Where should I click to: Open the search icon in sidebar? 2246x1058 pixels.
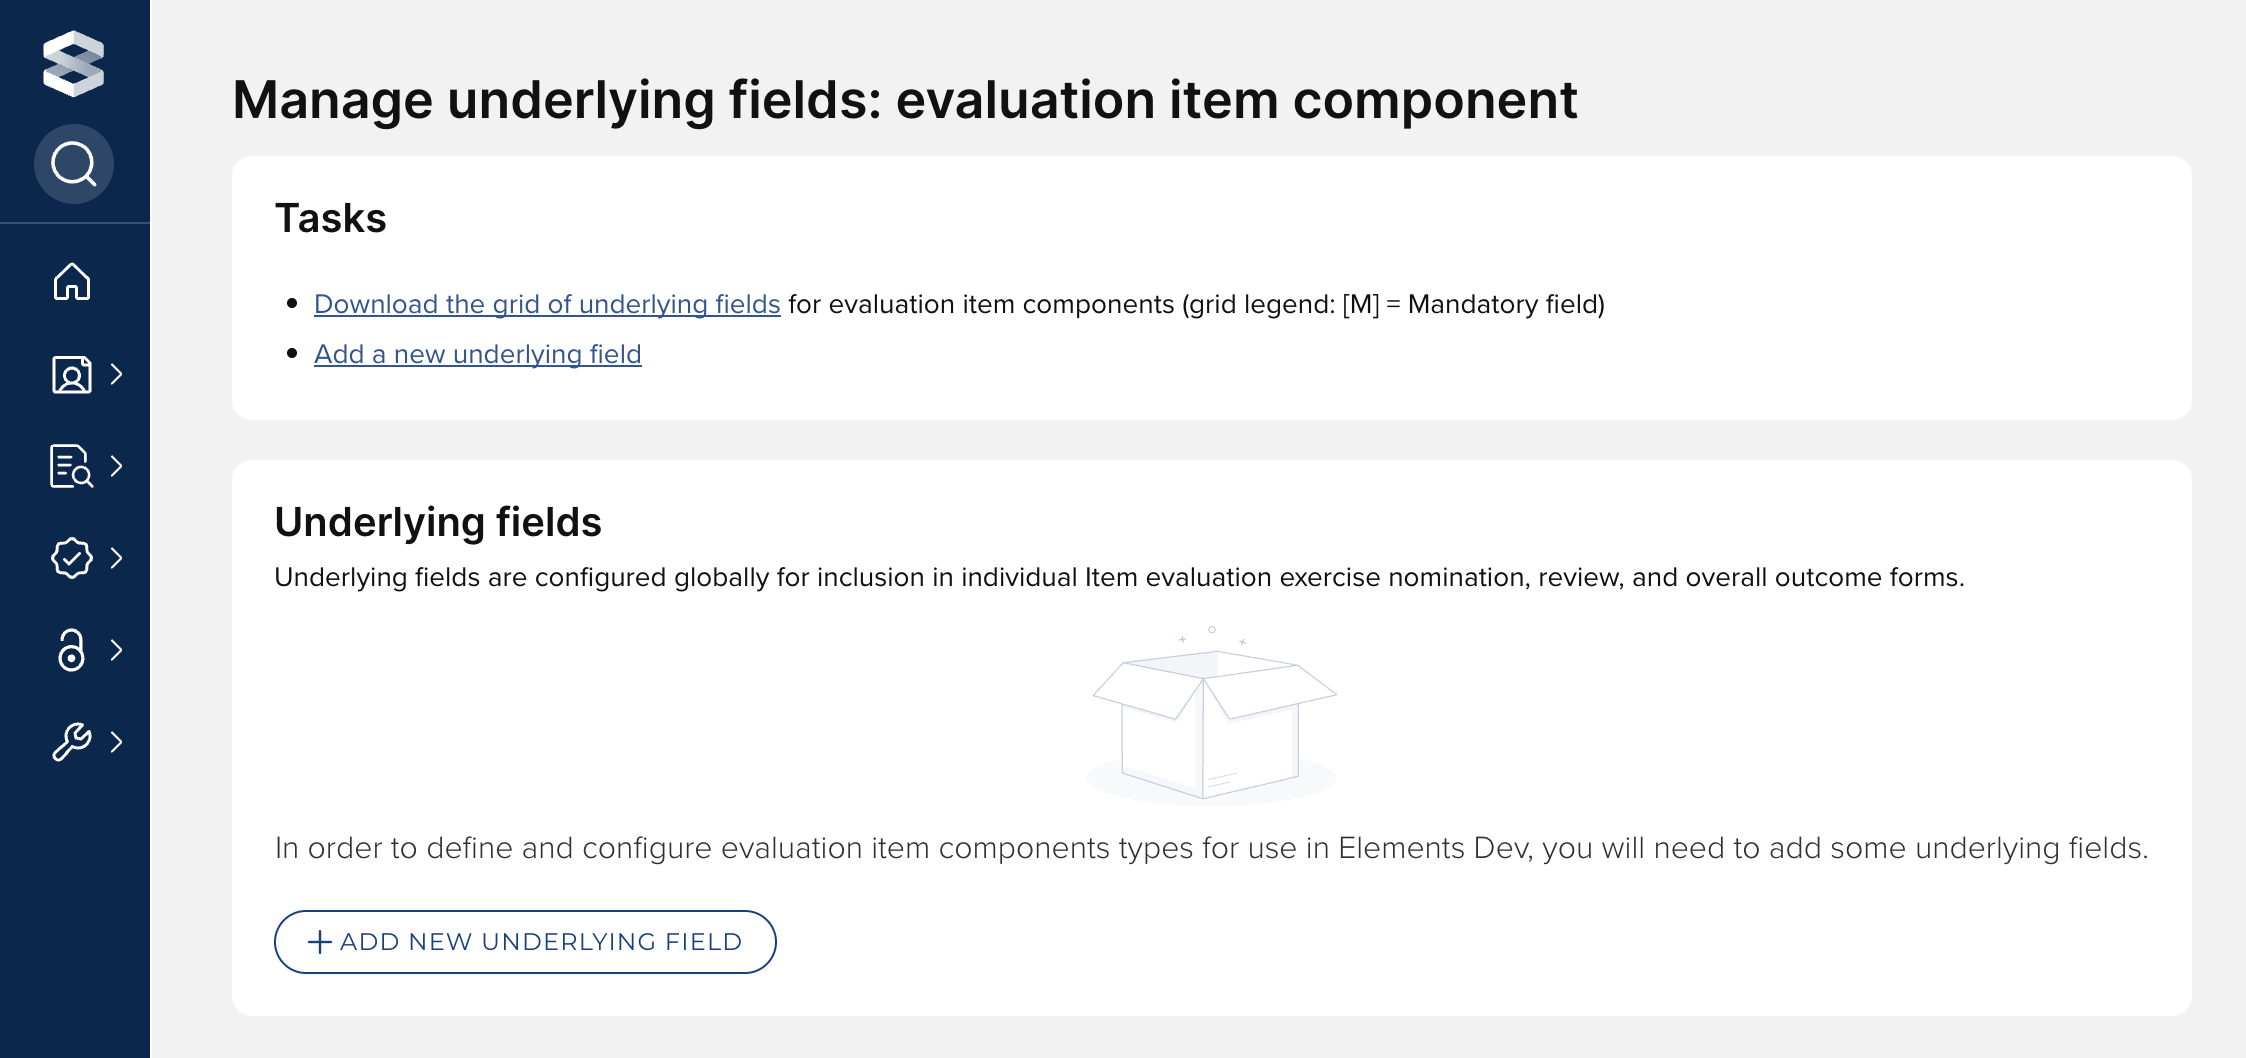73,164
